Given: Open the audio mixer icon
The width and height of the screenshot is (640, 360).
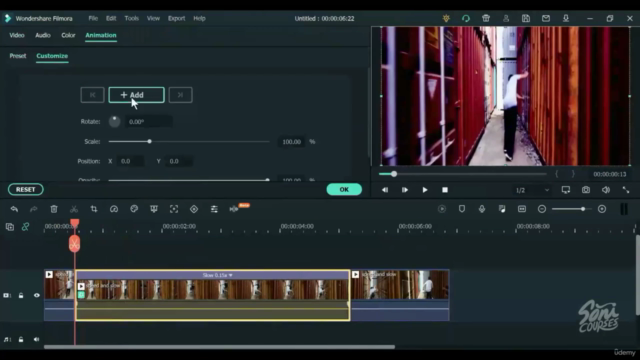Looking at the screenshot, I should pos(502,209).
